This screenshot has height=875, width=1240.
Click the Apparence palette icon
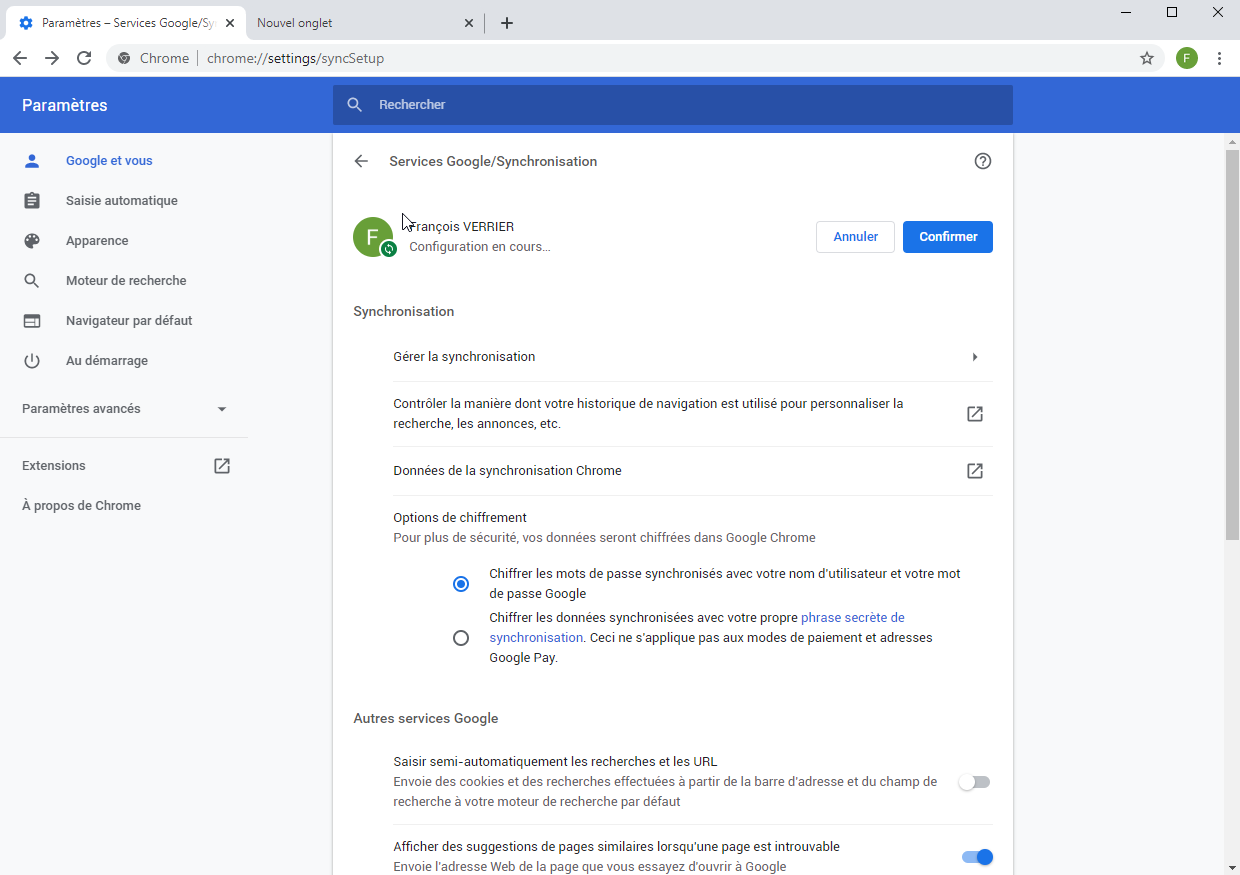(x=32, y=240)
